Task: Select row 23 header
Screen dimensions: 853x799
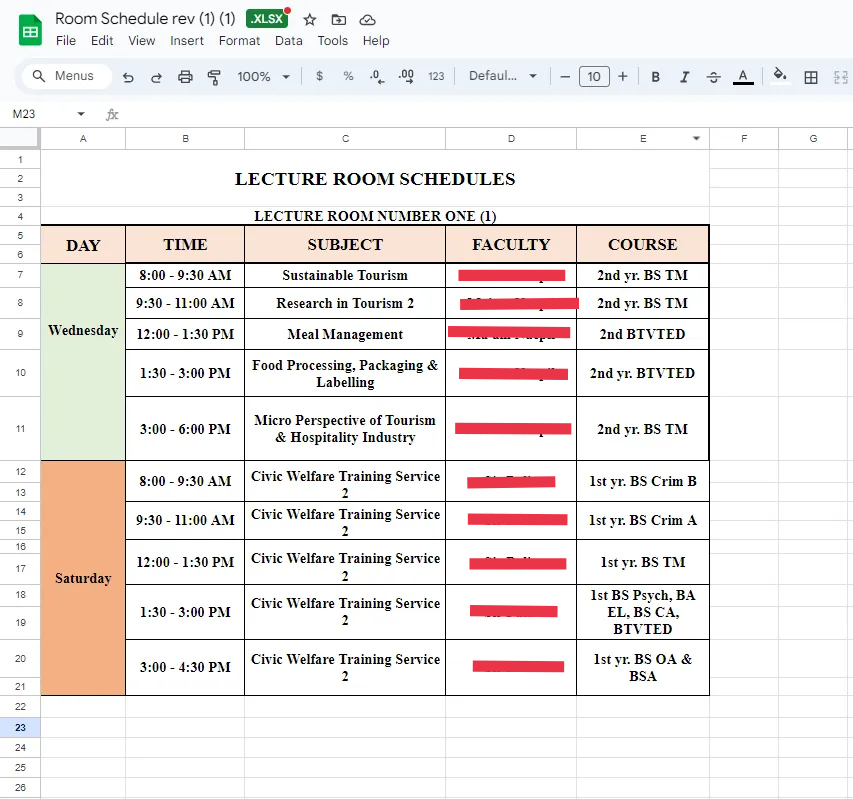Action: click(x=20, y=727)
